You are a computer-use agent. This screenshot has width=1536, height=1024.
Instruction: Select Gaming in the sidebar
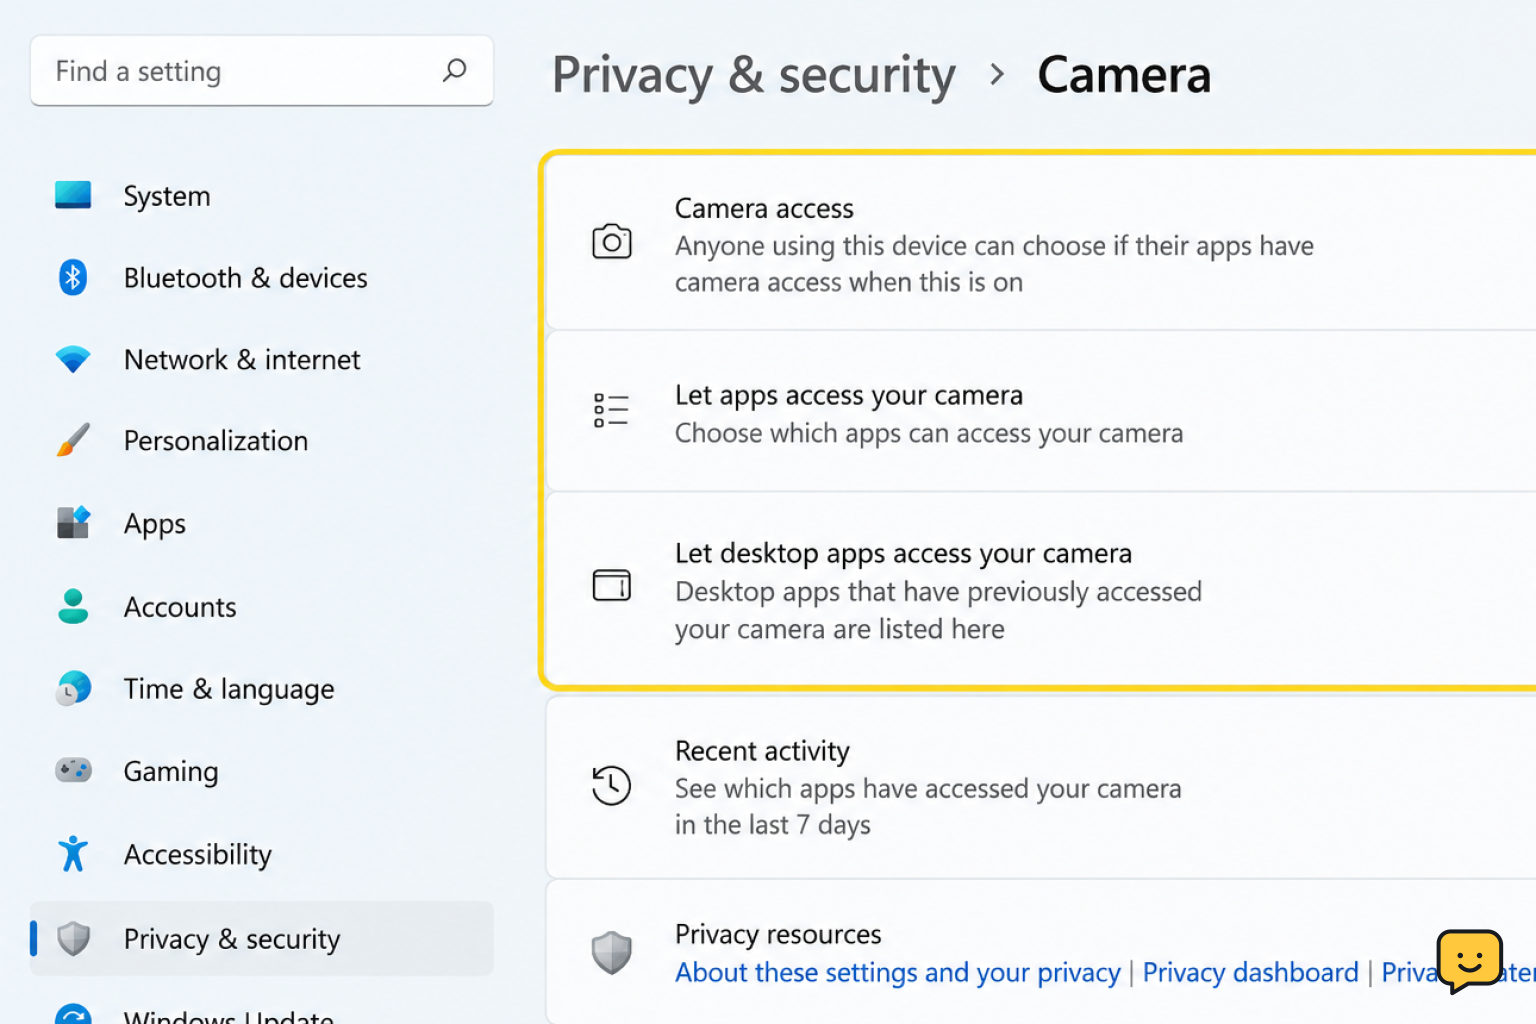click(x=262, y=771)
